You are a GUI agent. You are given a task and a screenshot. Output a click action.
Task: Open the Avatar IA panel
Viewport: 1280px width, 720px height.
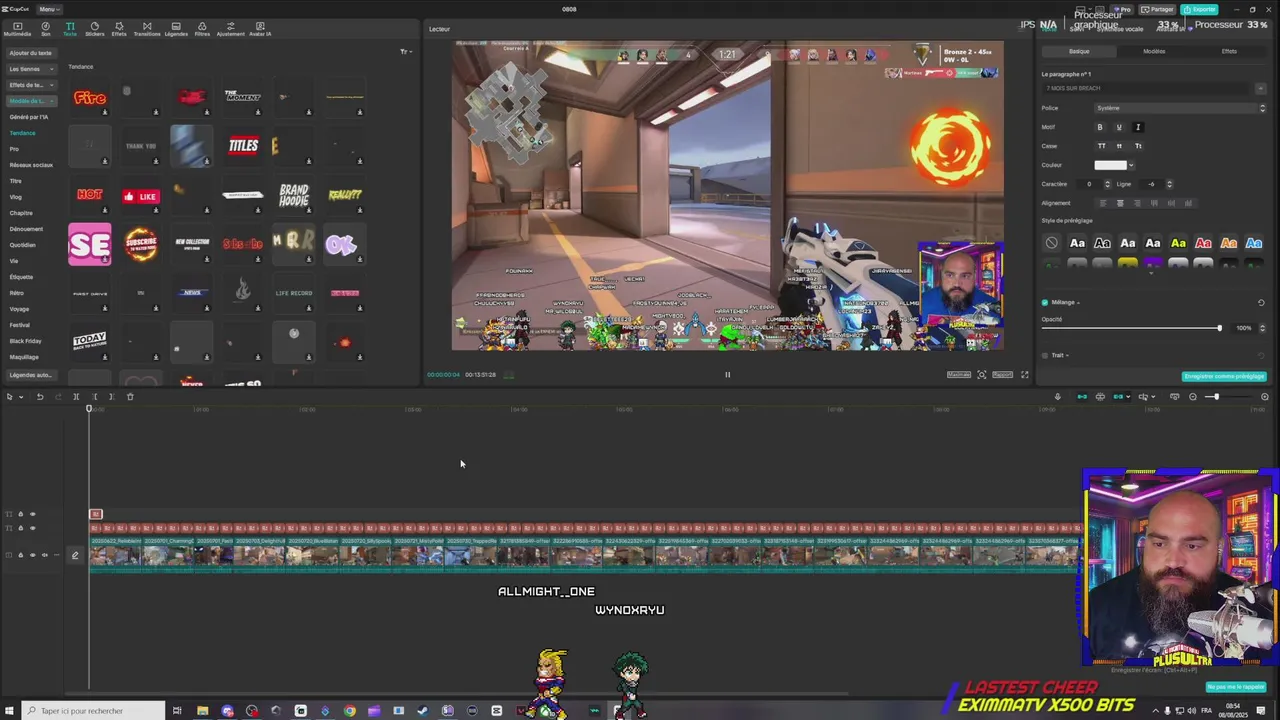click(x=260, y=29)
